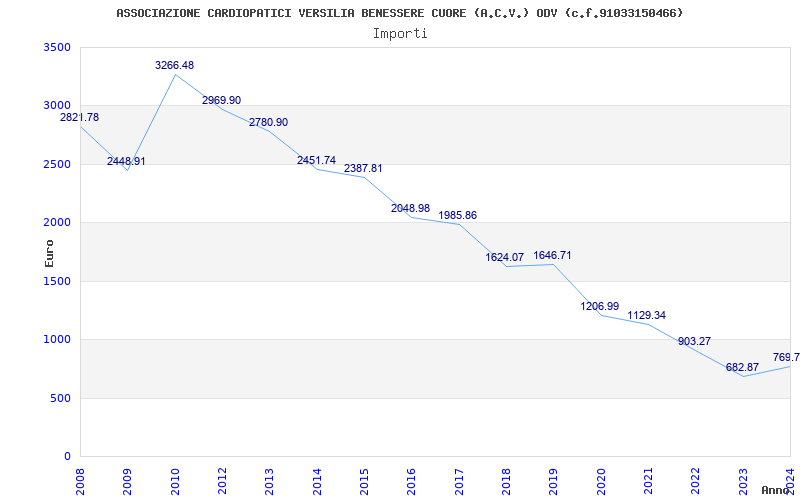Click the final data label 769.7
800x500 pixels.
click(786, 357)
